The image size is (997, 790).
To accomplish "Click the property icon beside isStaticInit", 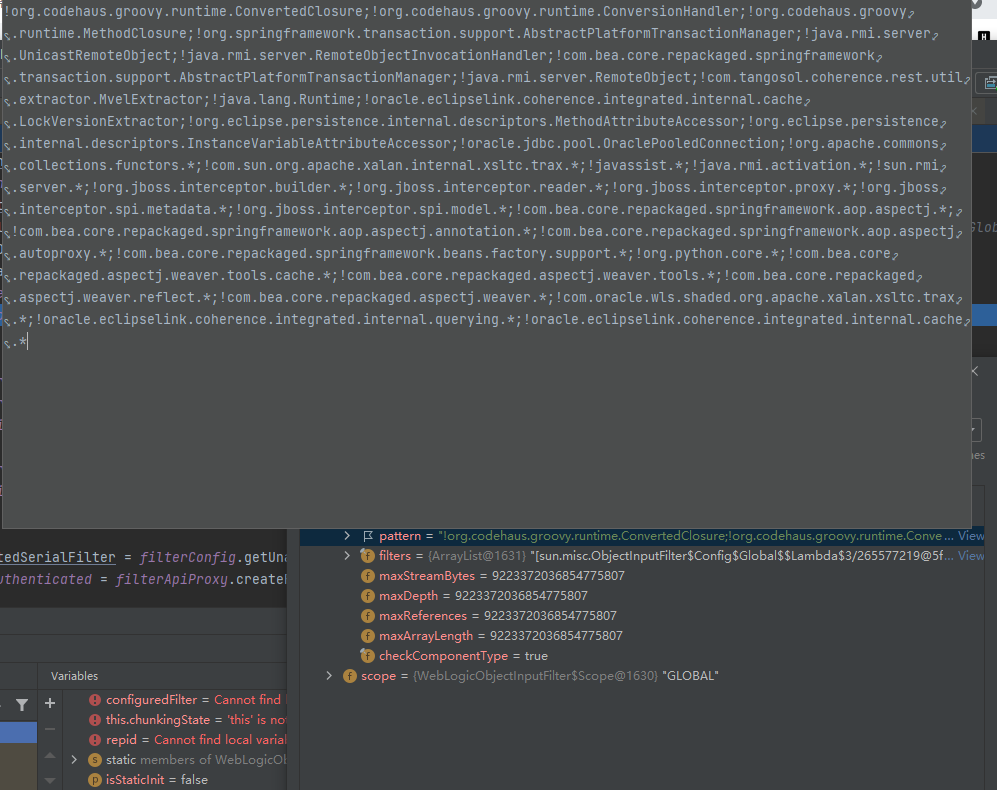I will pyautogui.click(x=95, y=780).
